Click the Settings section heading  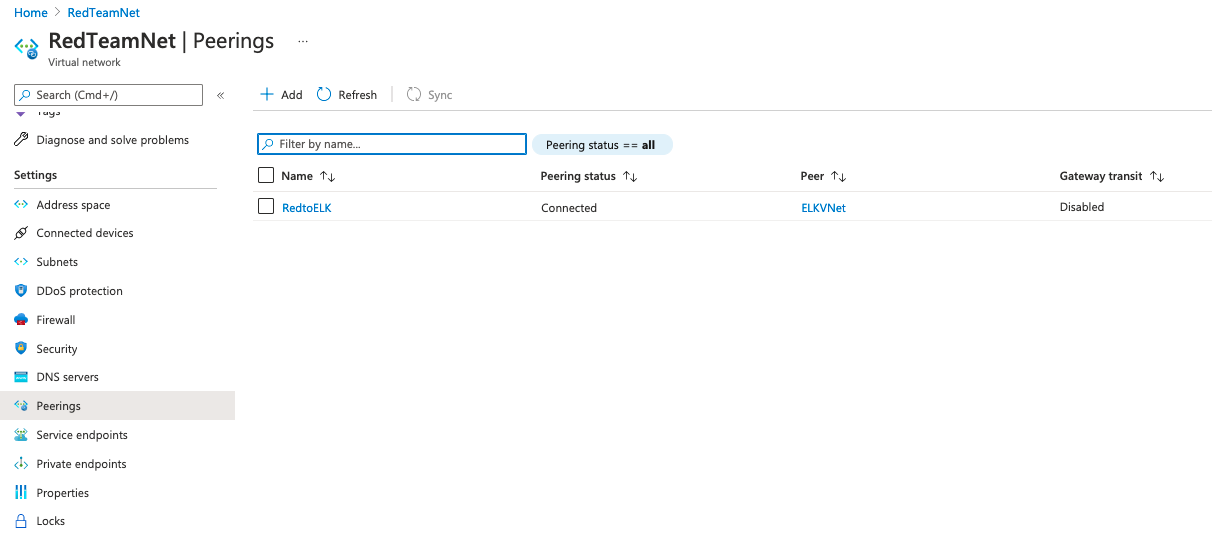(36, 175)
